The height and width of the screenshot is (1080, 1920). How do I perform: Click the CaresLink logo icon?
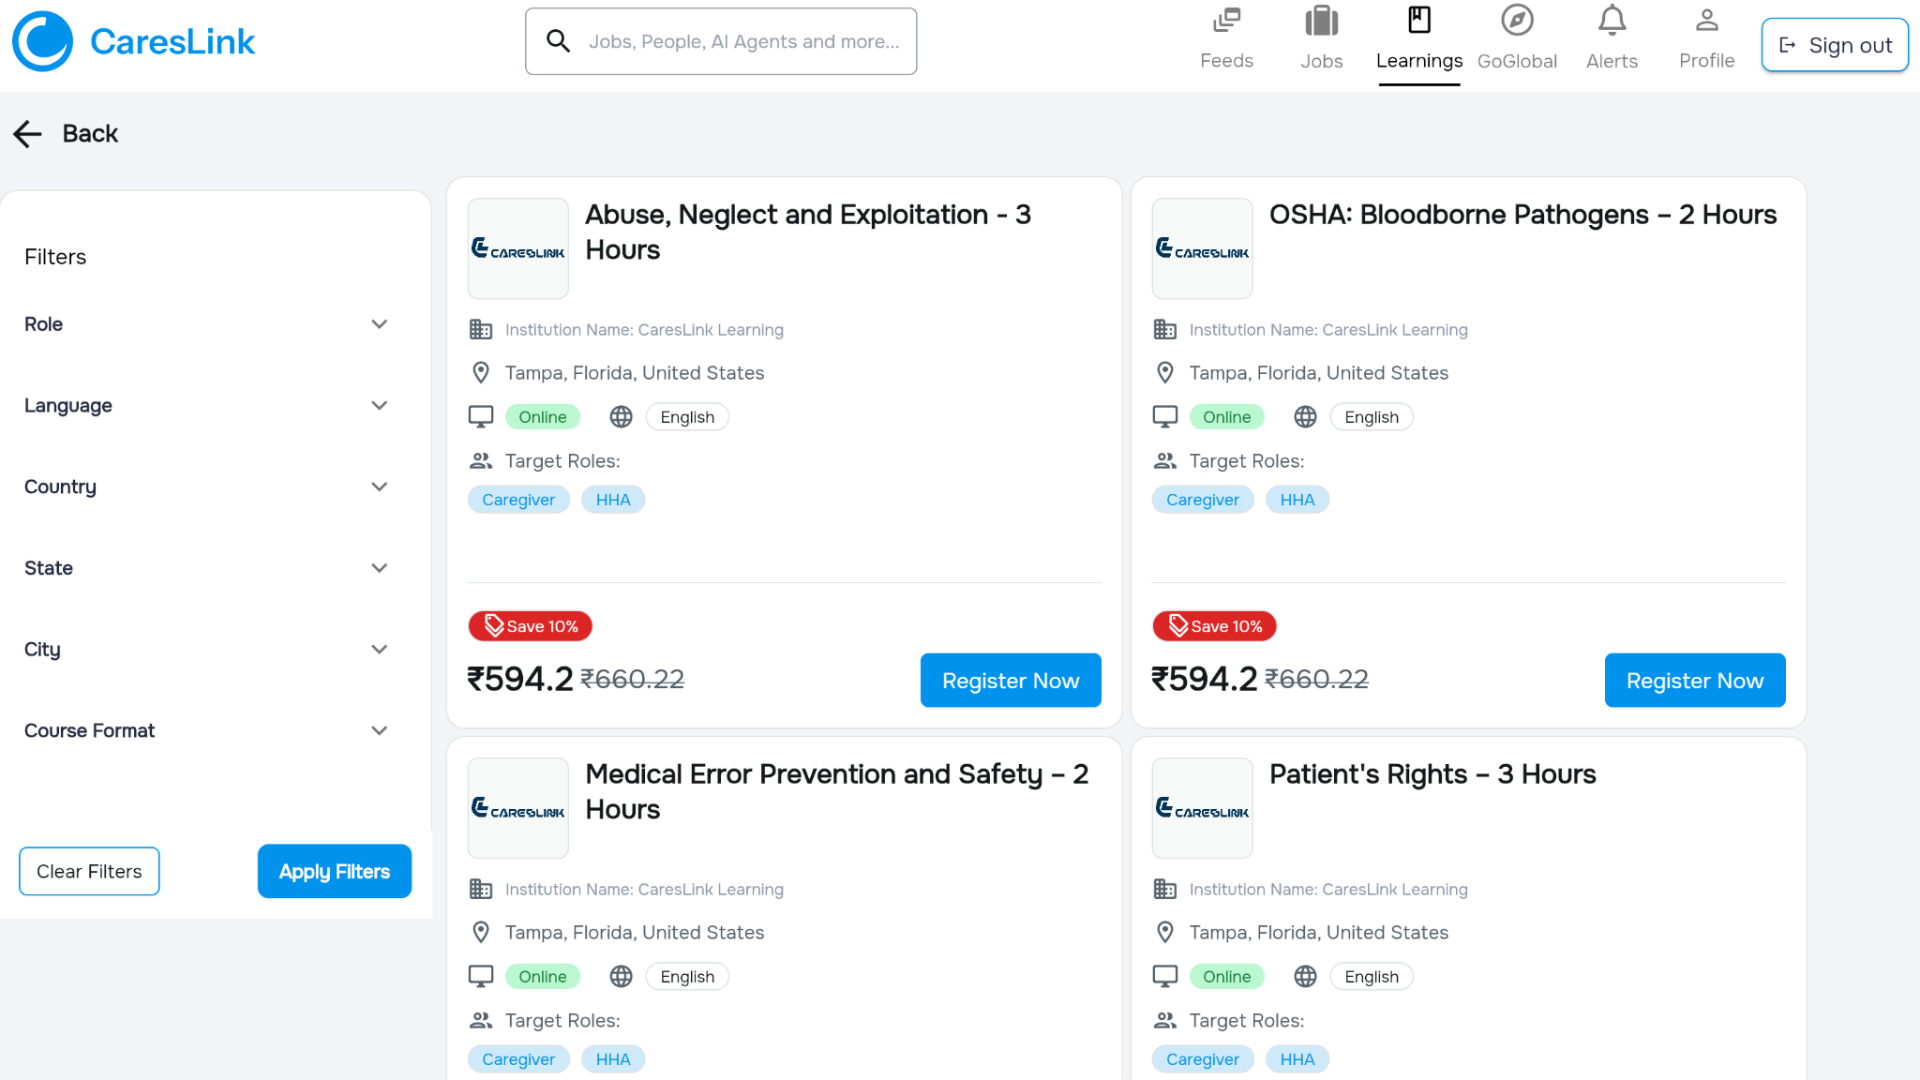point(42,41)
